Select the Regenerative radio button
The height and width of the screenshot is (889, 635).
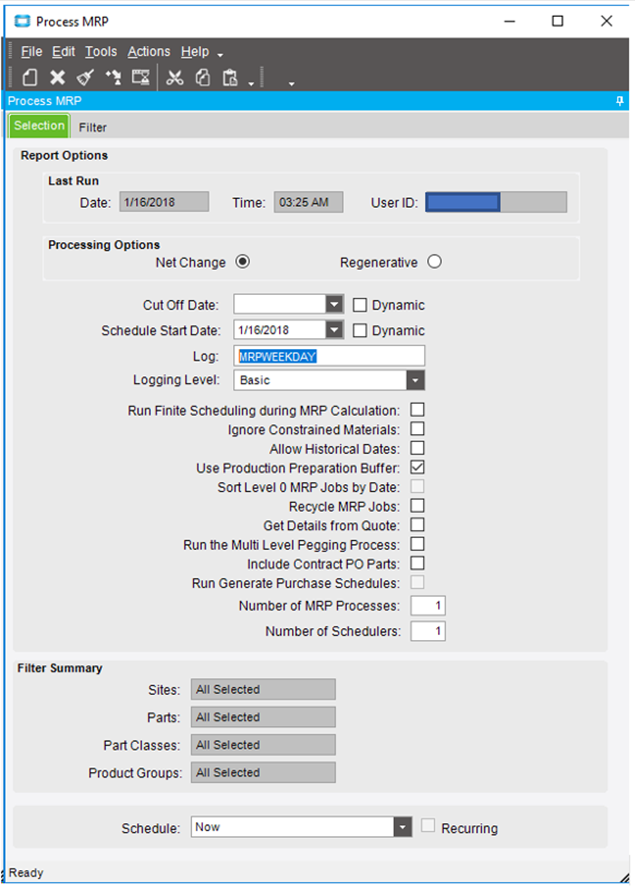coord(434,262)
